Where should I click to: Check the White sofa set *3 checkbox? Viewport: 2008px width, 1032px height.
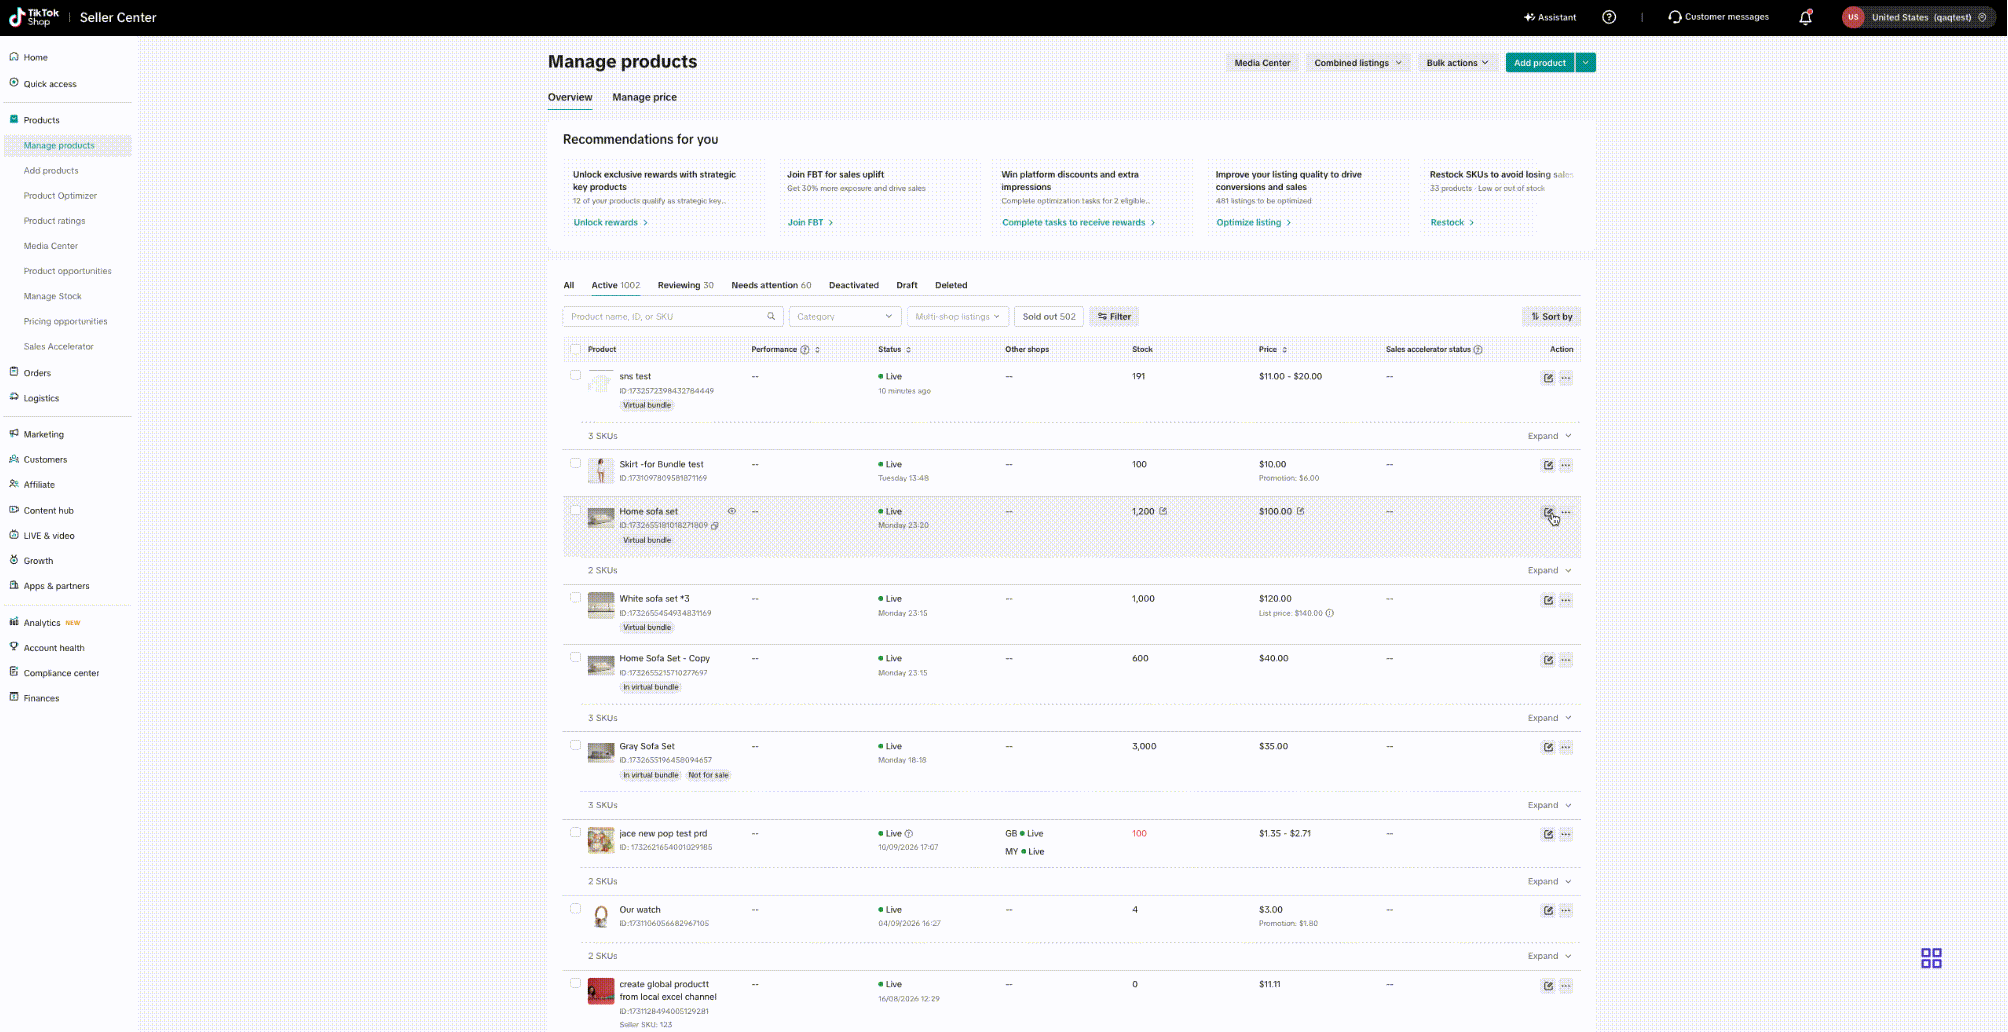pyautogui.click(x=575, y=597)
